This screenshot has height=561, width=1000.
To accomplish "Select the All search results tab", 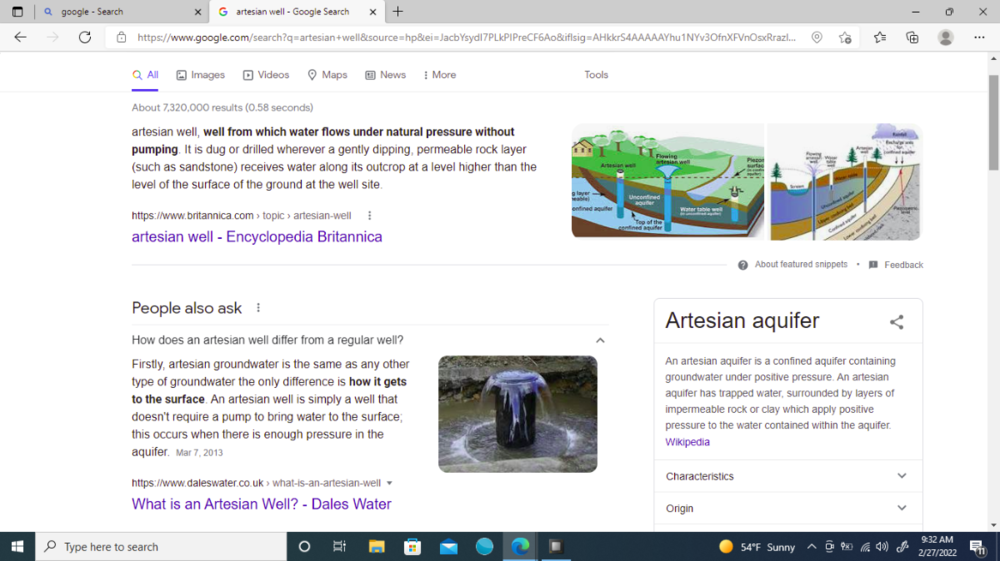I will click(x=145, y=75).
